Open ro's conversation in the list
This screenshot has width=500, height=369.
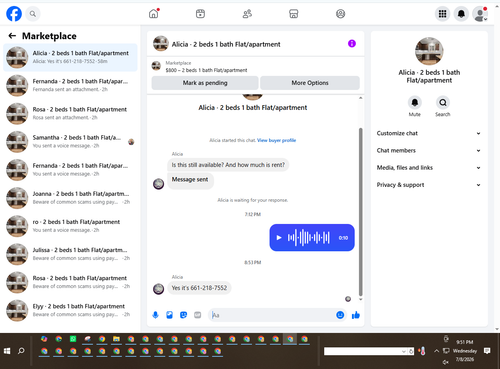(70, 226)
